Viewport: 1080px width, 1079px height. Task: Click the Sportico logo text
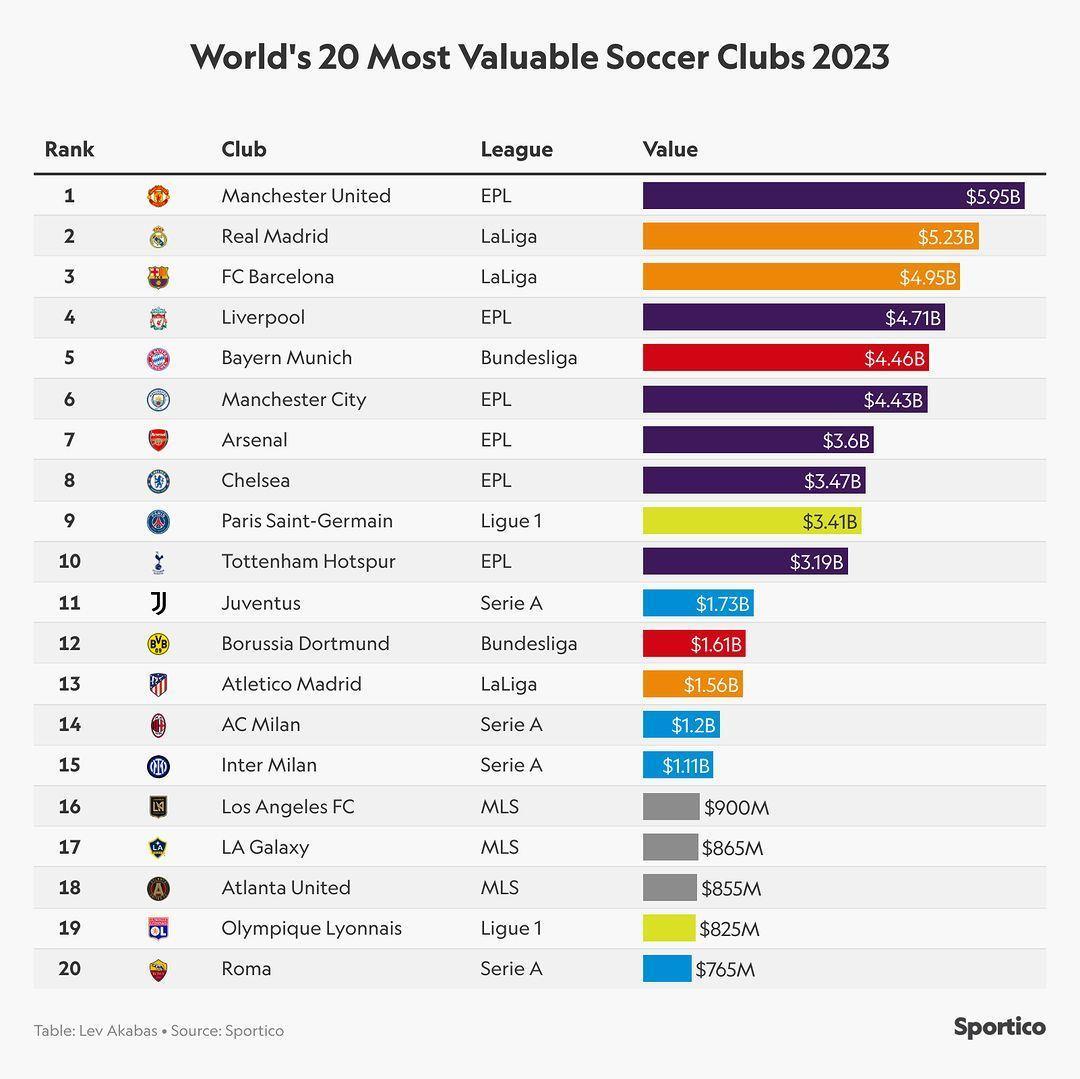click(999, 1027)
